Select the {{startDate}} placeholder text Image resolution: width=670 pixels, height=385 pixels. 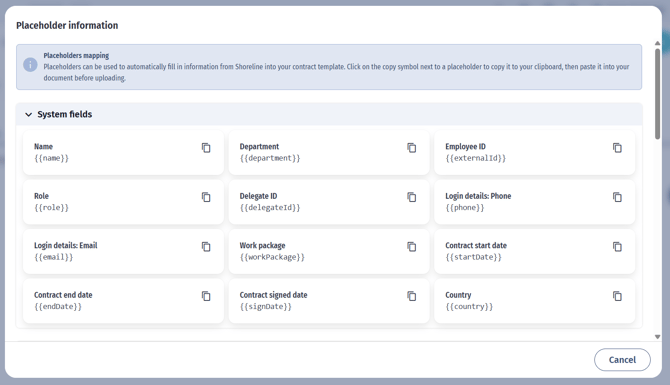tap(473, 257)
